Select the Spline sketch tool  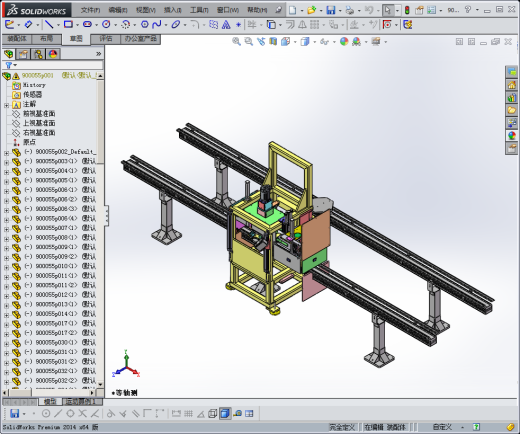157,24
